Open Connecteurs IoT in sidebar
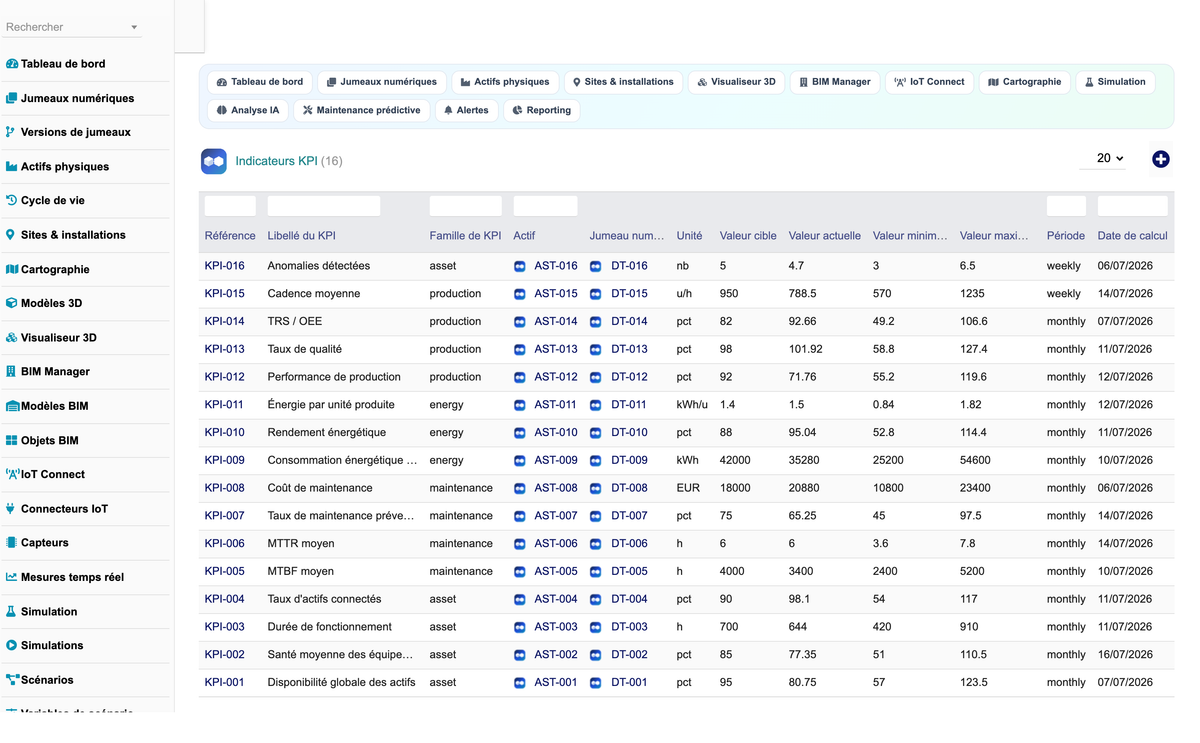1200x743 pixels. point(57,508)
